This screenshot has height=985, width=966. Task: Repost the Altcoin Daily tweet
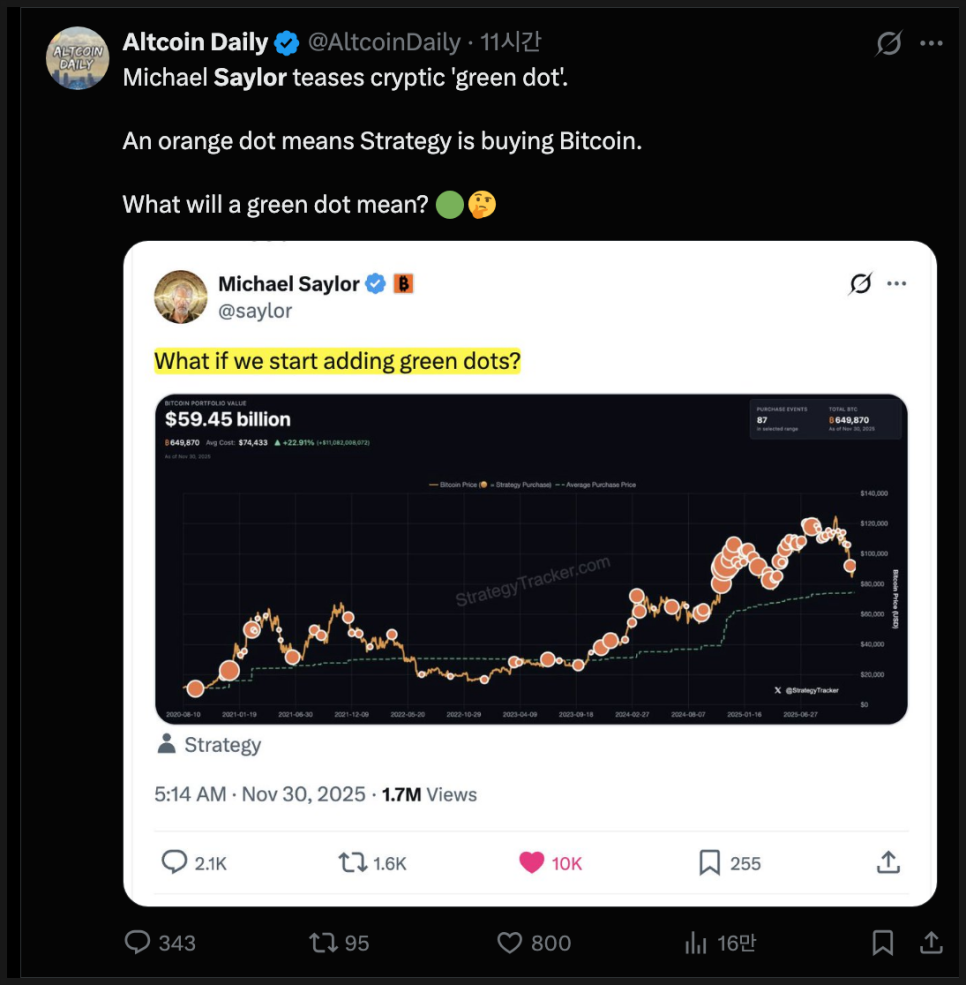323,942
